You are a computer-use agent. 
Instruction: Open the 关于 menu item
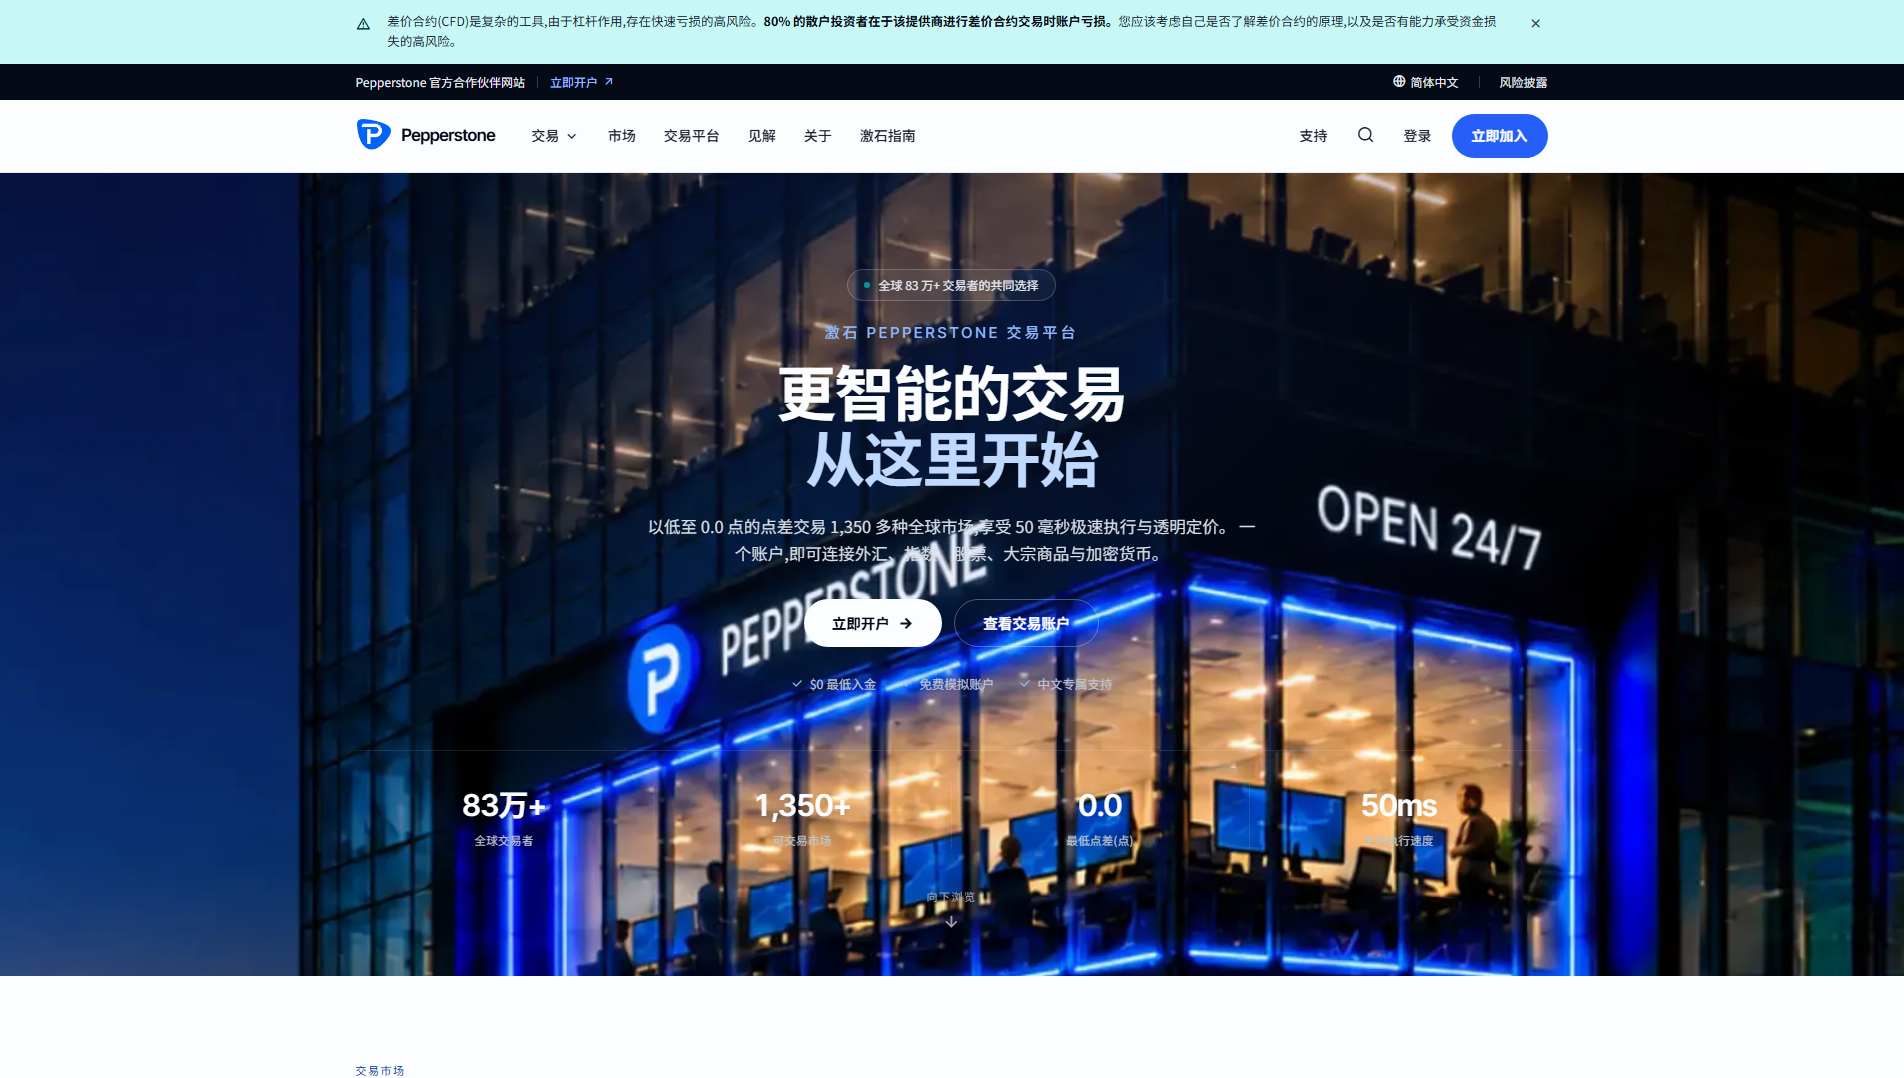coord(817,136)
